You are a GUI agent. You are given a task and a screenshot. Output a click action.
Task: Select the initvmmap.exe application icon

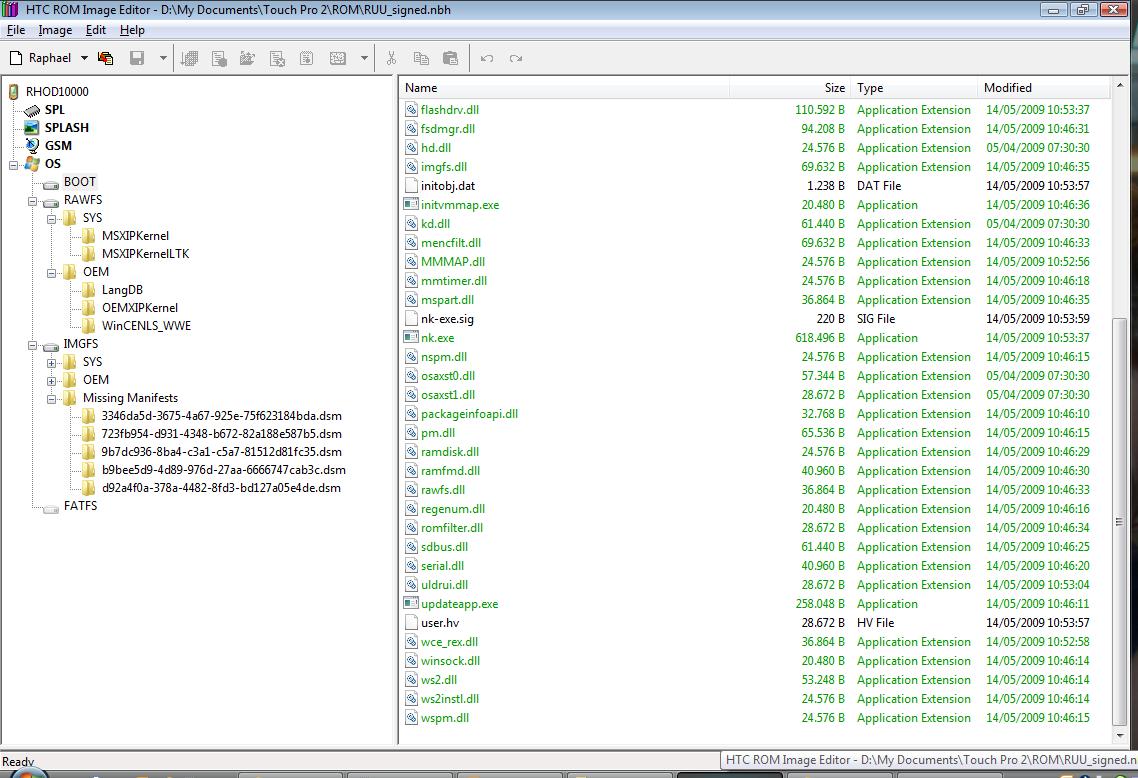click(412, 205)
